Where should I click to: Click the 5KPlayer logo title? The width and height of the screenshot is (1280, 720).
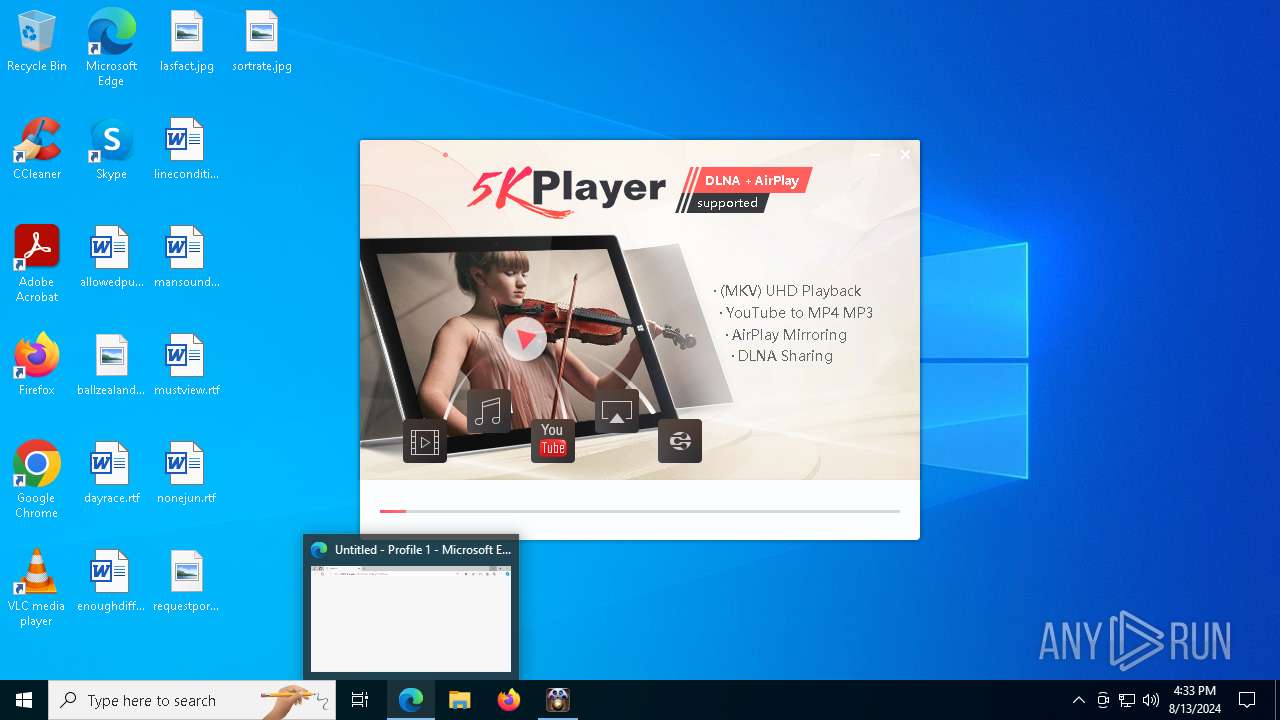566,190
